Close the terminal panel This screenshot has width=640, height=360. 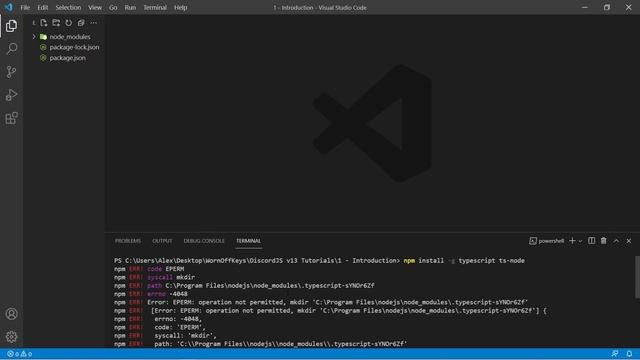[629, 241]
